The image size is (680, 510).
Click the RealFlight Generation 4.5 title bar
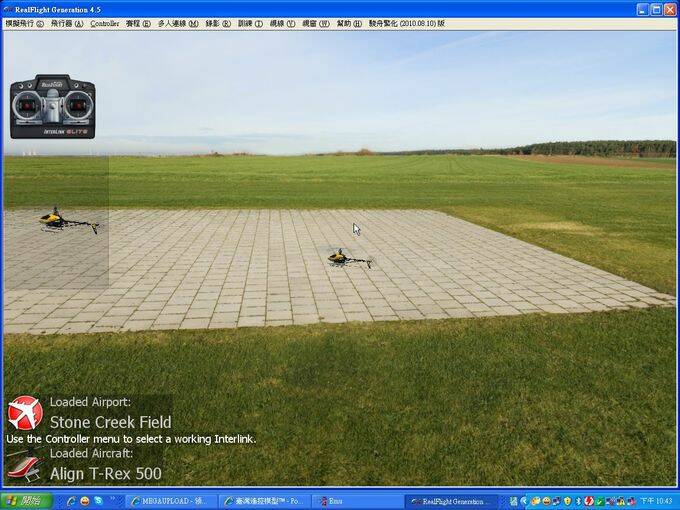[319, 10]
